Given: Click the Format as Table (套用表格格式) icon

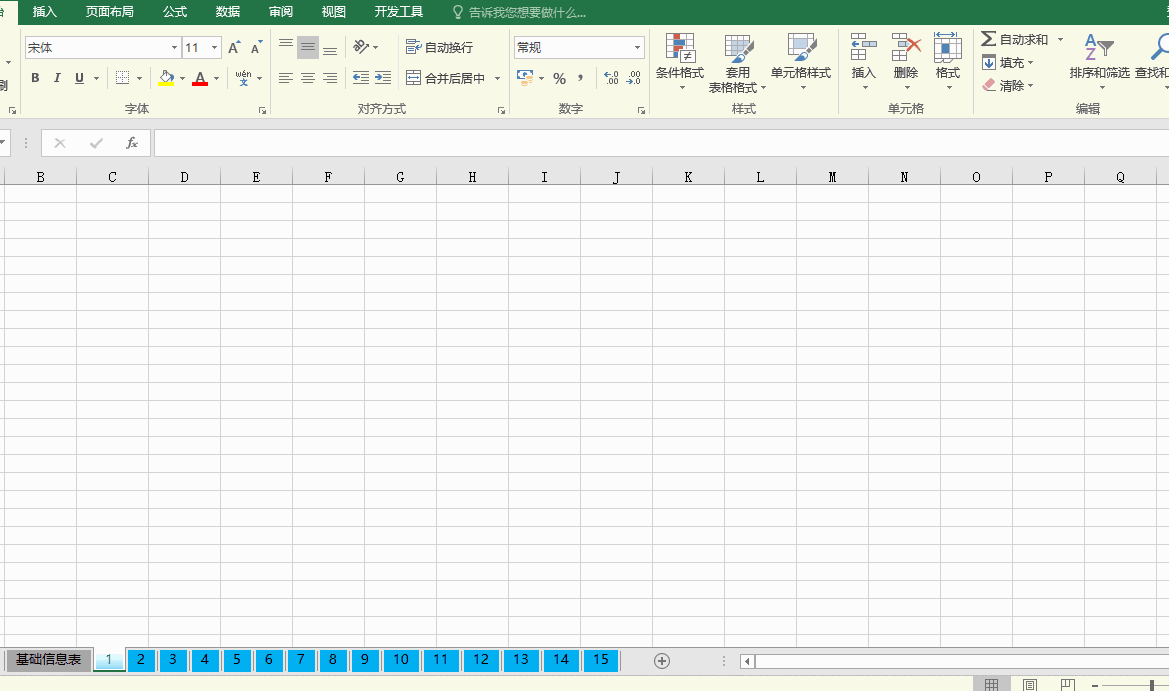Looking at the screenshot, I should click(x=738, y=48).
